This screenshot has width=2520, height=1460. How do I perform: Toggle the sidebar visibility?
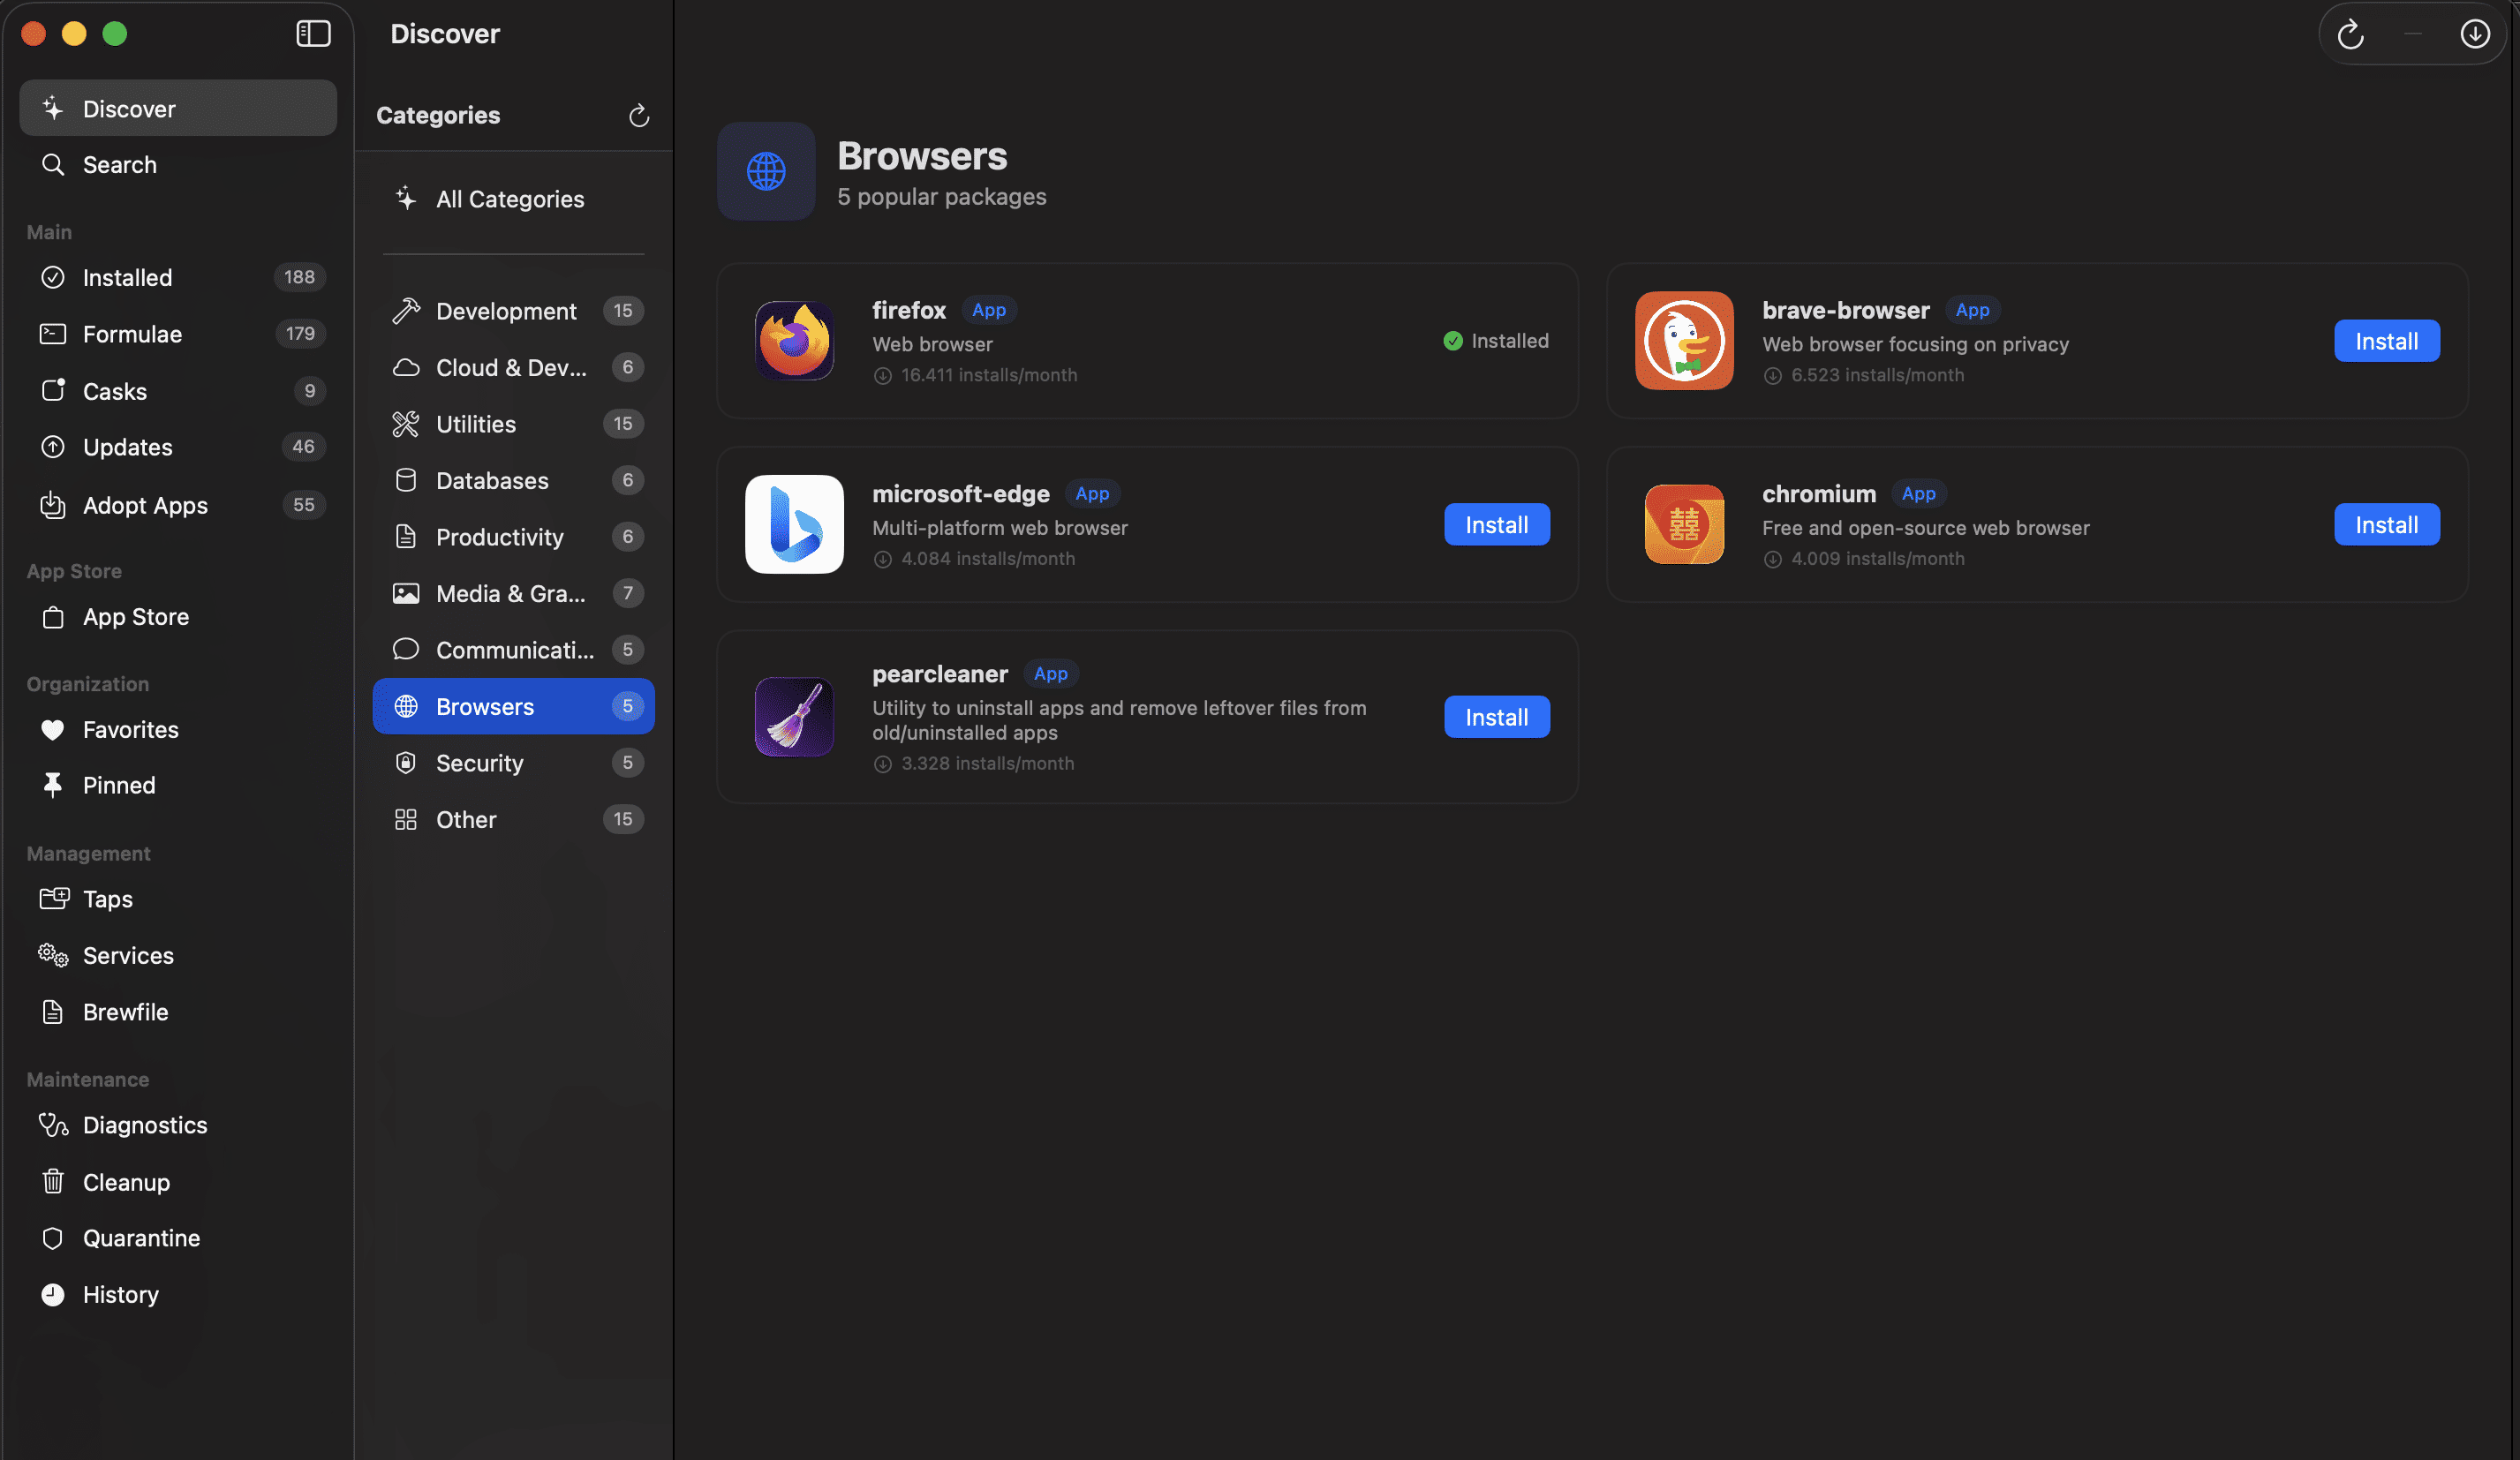point(313,33)
